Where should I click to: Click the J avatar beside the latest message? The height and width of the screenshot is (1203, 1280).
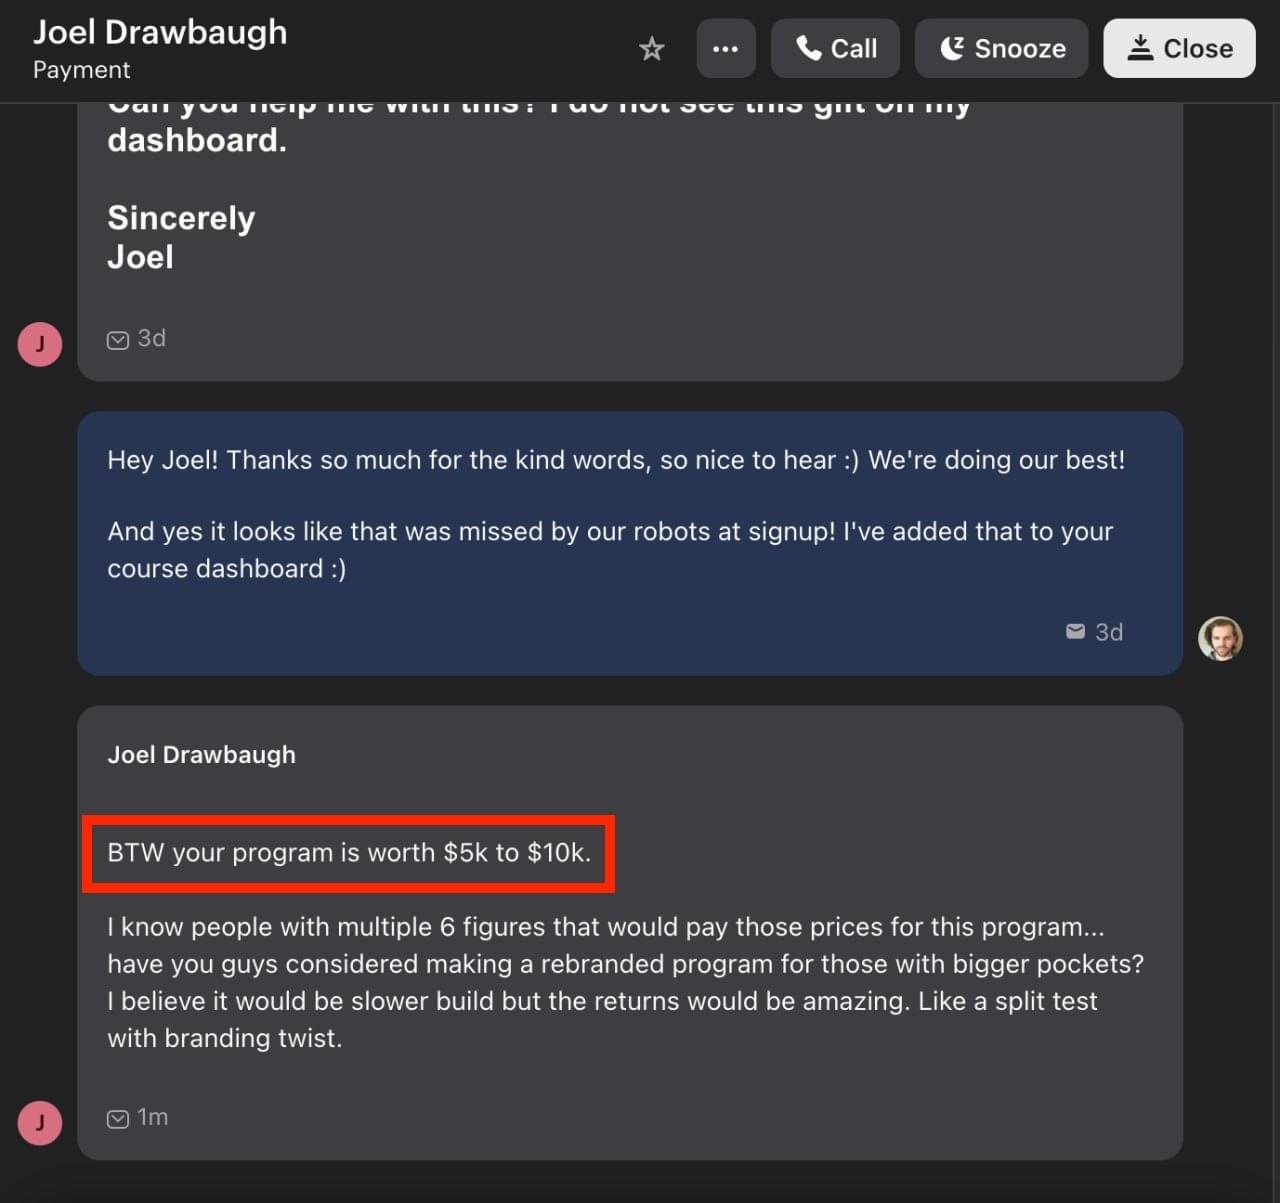[40, 1123]
